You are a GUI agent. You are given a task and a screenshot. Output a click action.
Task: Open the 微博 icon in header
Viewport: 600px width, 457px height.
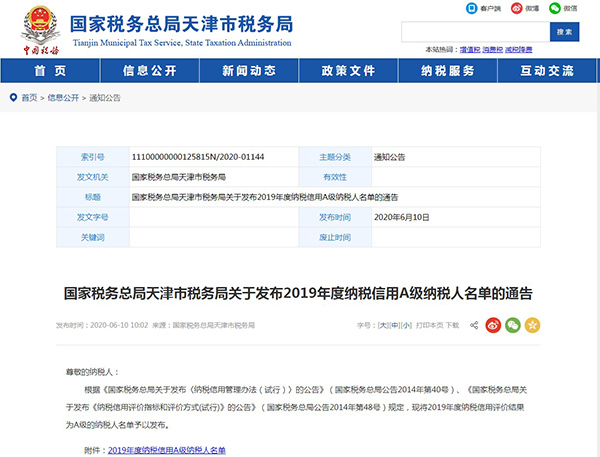pos(517,7)
